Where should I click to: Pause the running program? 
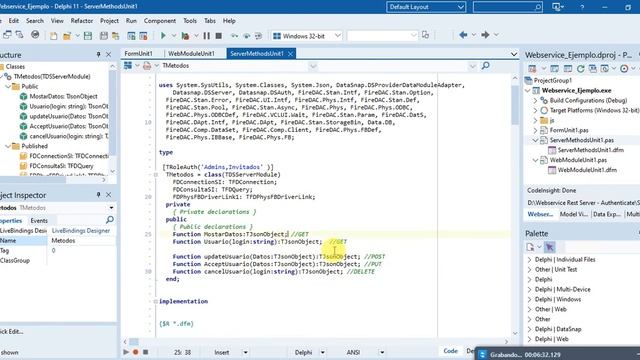(x=207, y=36)
